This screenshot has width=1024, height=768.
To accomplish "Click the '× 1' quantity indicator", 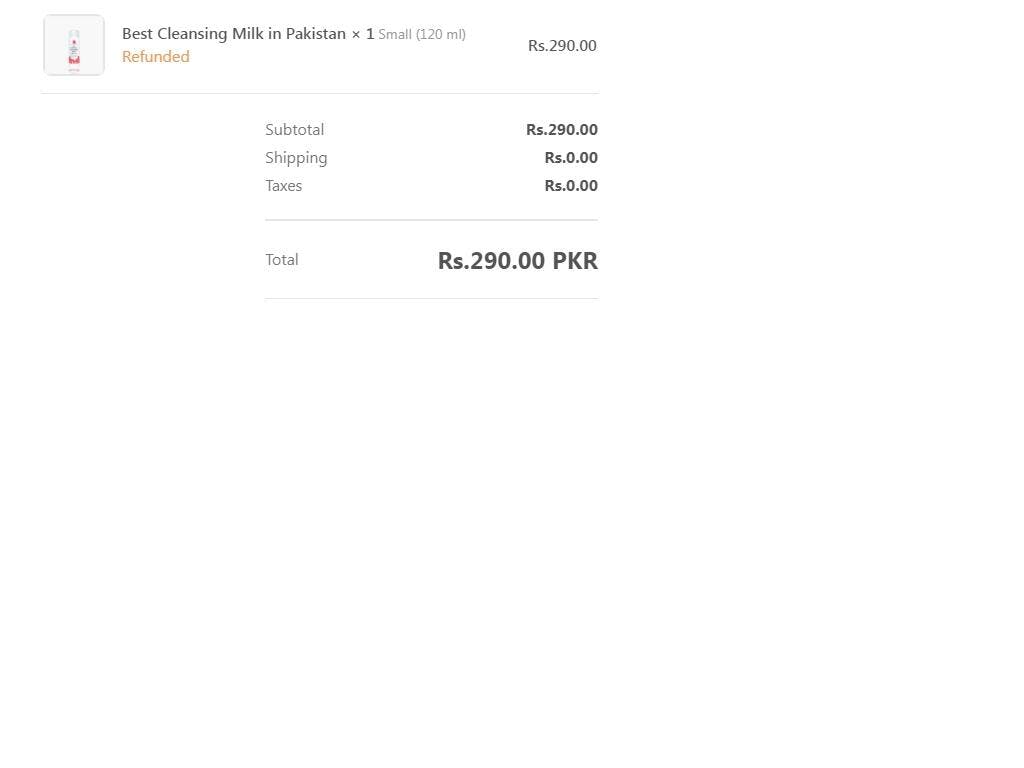I will [362, 34].
